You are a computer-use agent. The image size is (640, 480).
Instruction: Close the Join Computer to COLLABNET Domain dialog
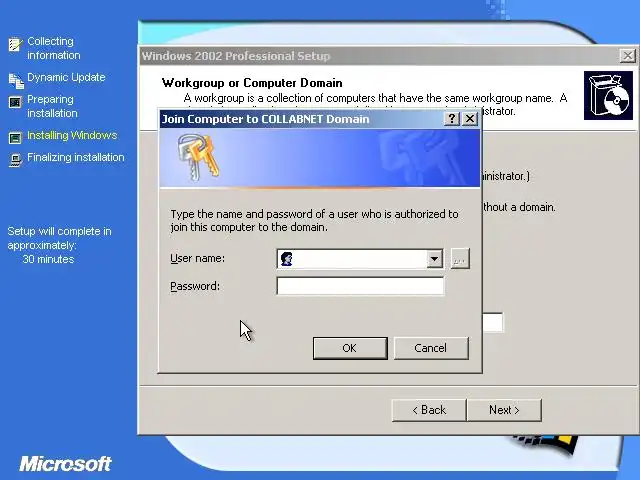[470, 119]
